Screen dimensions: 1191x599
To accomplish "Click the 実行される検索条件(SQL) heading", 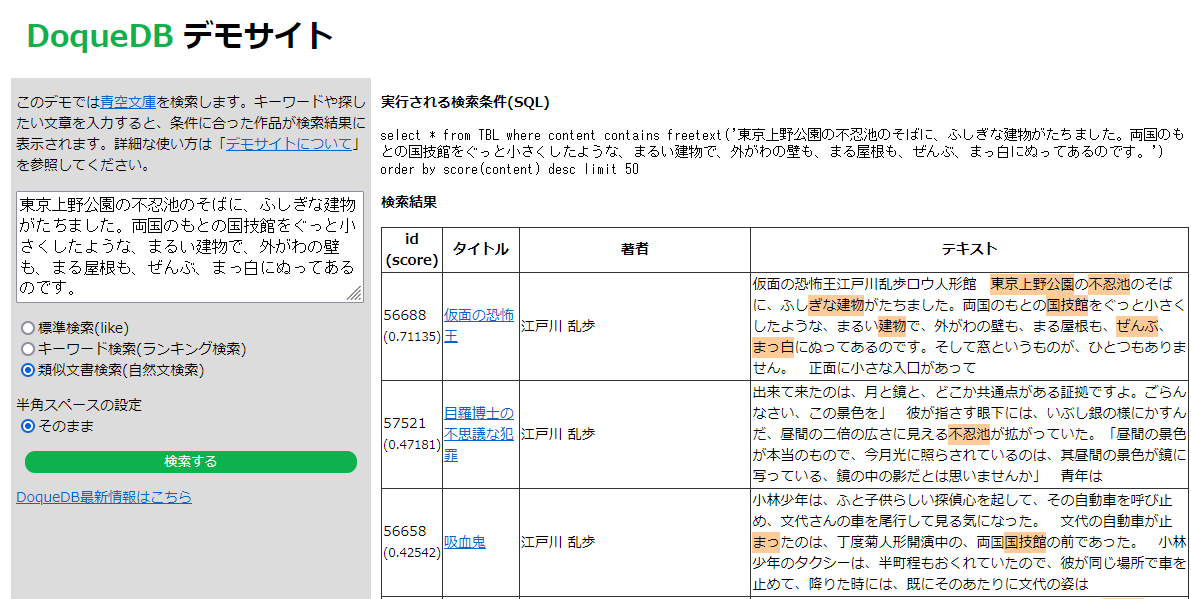I will (465, 102).
